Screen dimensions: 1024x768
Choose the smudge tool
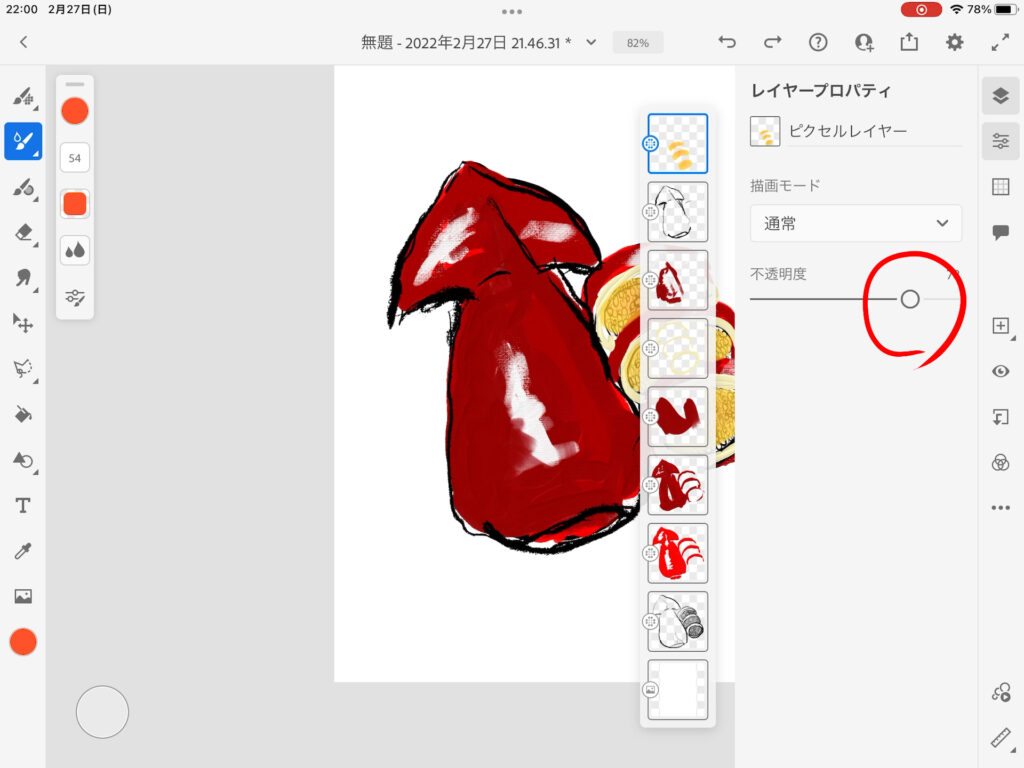pos(22,278)
